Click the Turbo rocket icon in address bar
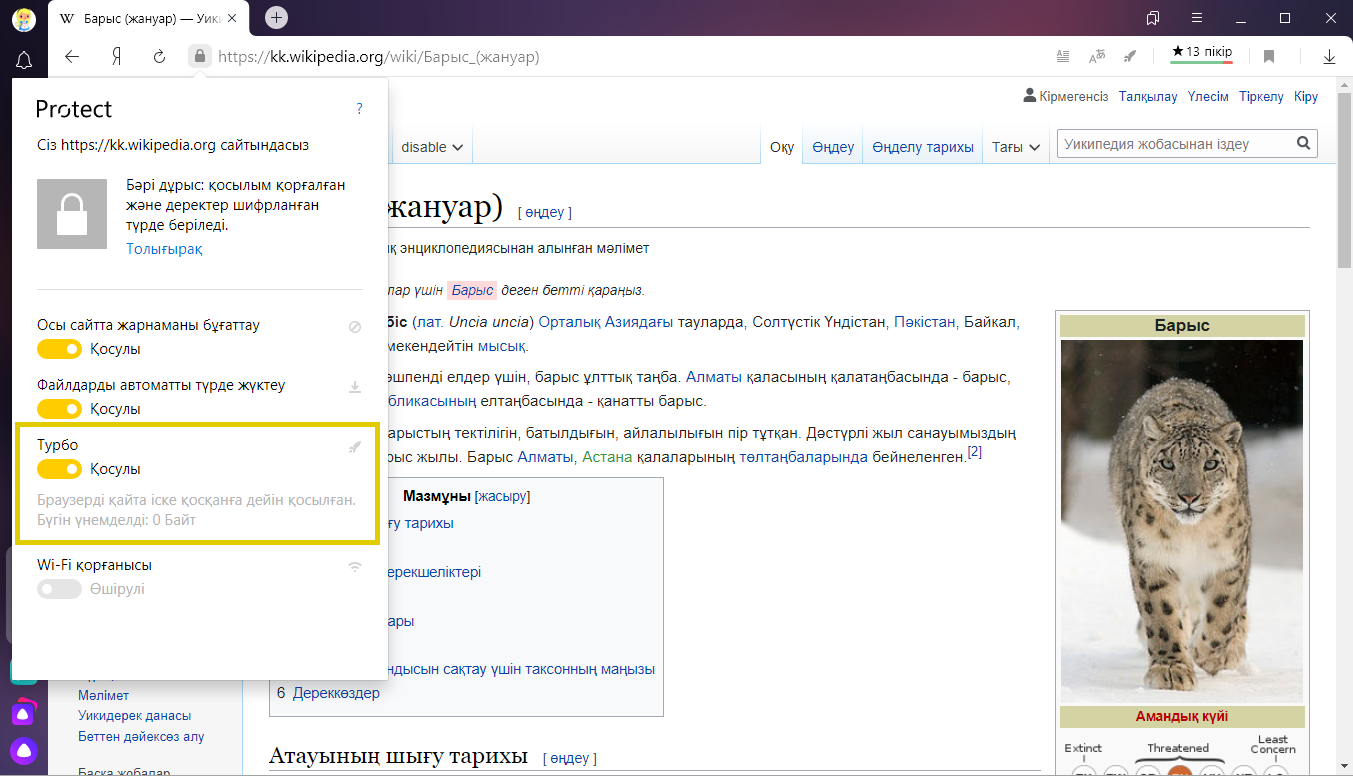 (1130, 57)
